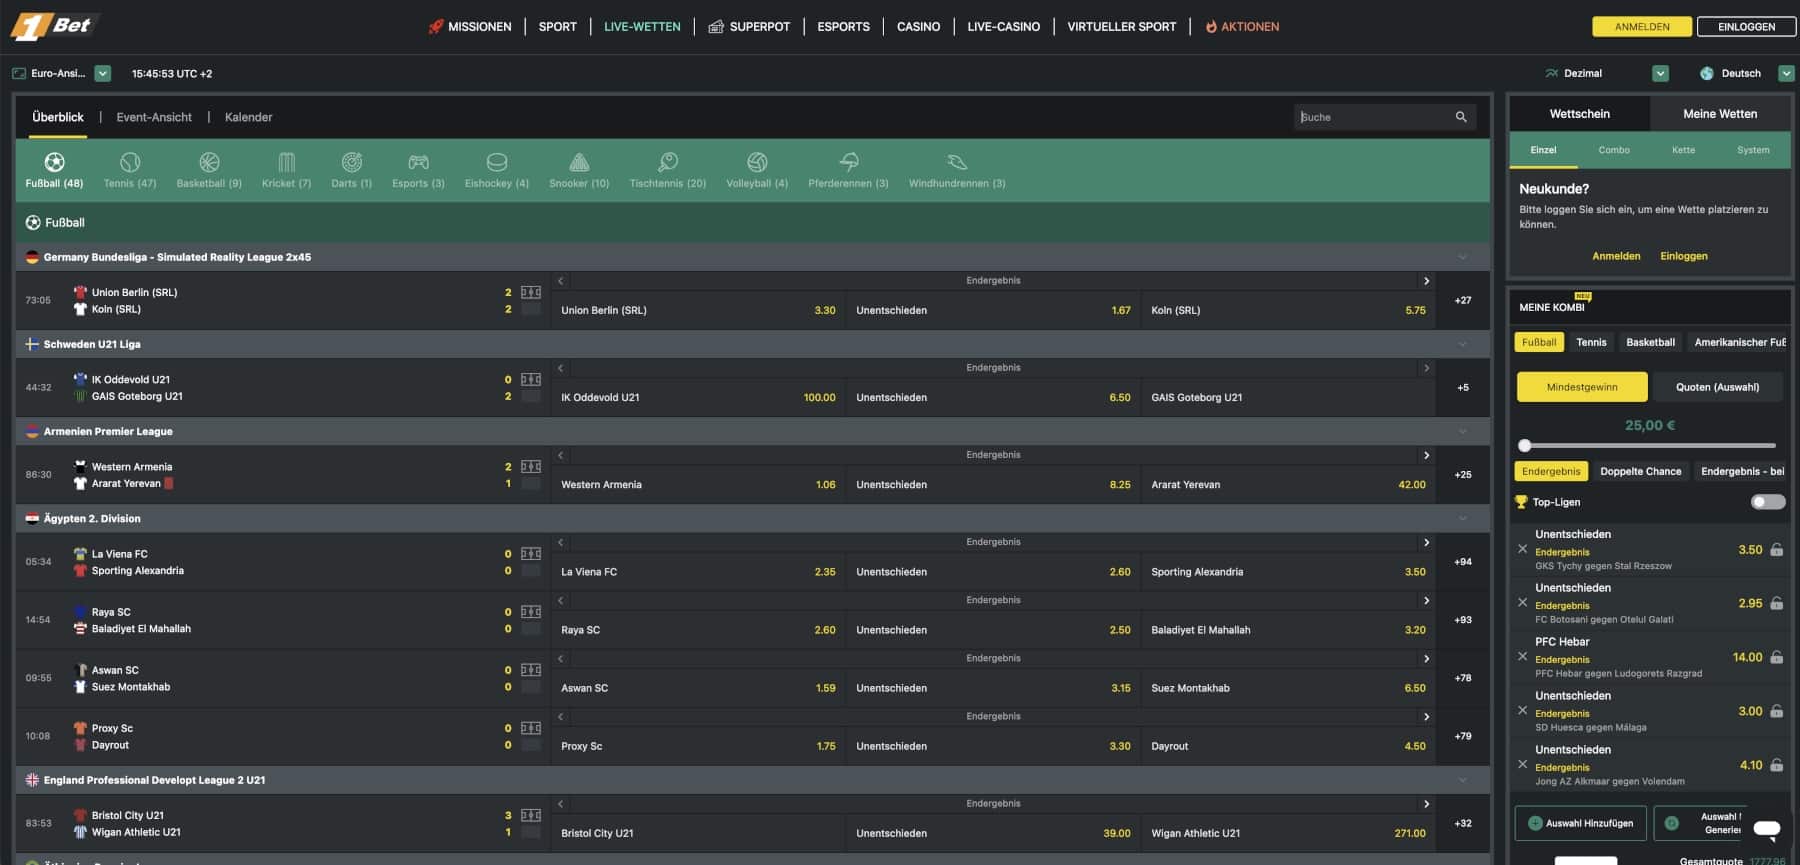The width and height of the screenshot is (1800, 865).
Task: Open the Meine Wetten tab
Action: pyautogui.click(x=1720, y=114)
